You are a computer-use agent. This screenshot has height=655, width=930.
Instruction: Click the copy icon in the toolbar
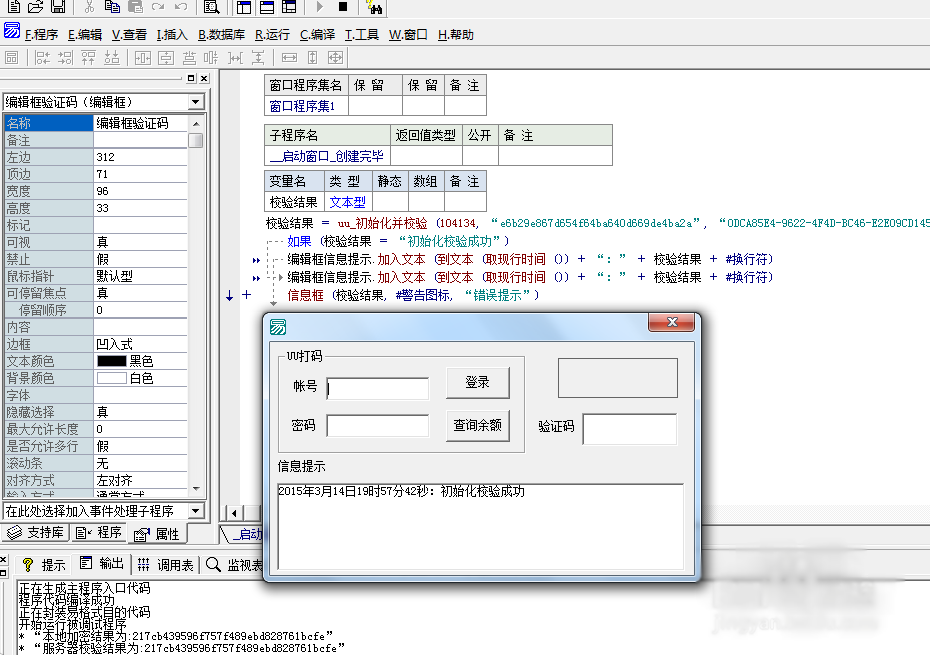pyautogui.click(x=112, y=7)
